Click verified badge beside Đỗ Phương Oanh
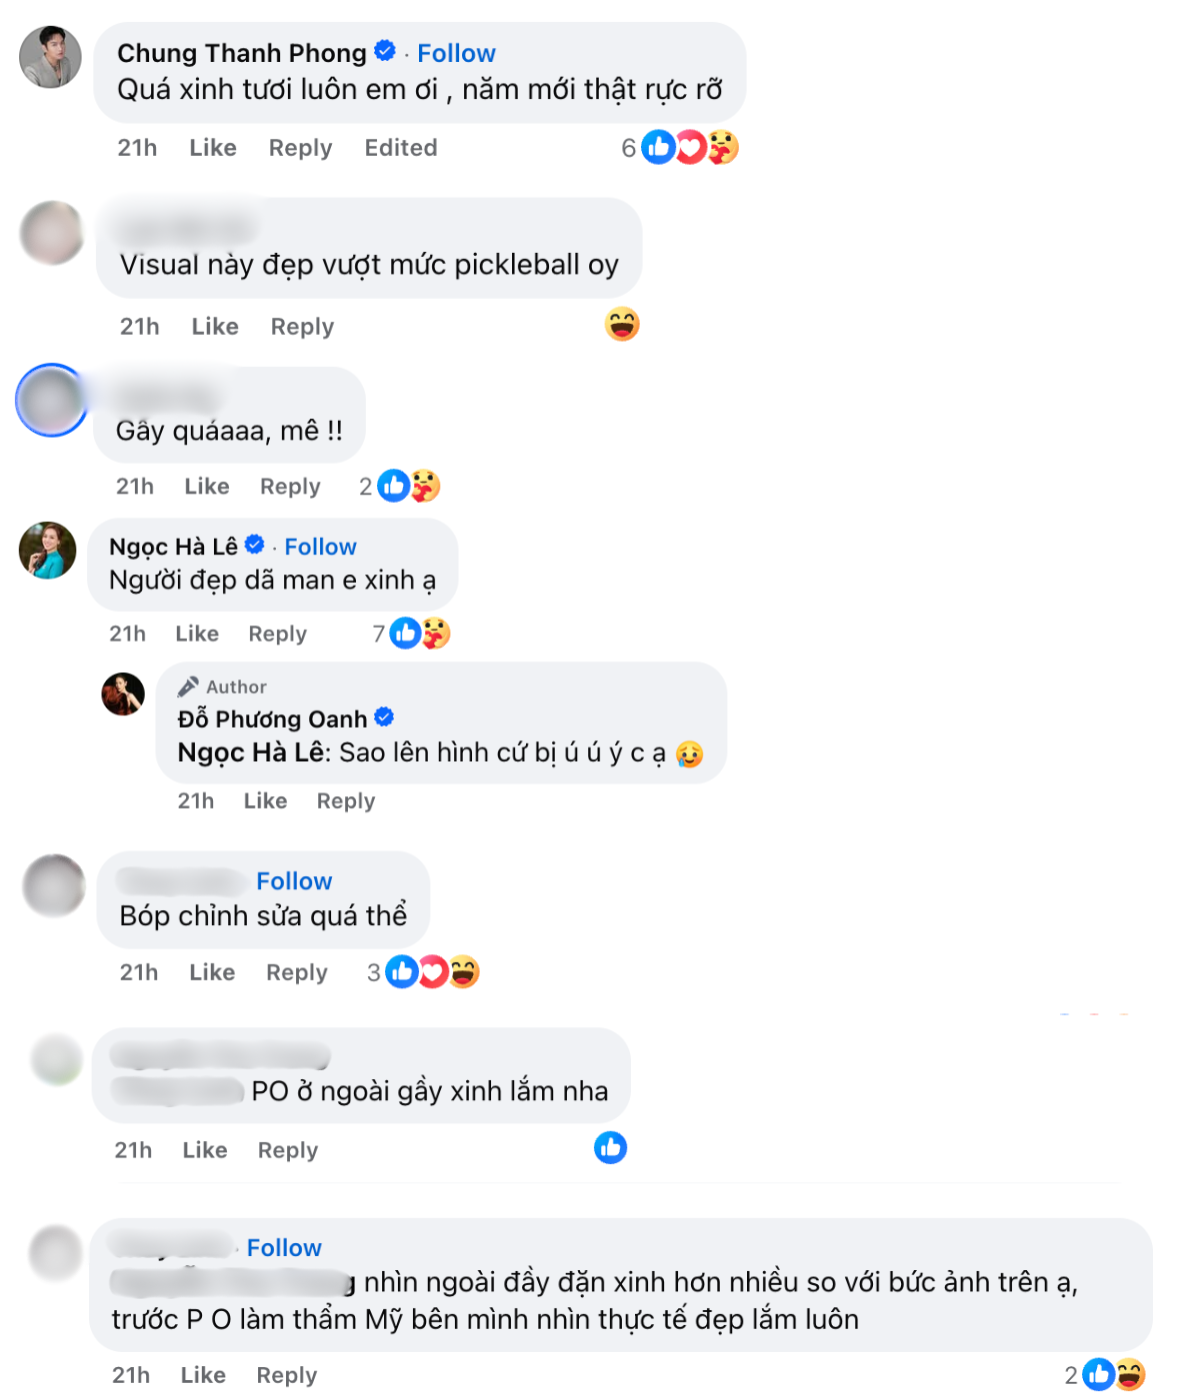Image resolution: width=1200 pixels, height=1400 pixels. (384, 717)
